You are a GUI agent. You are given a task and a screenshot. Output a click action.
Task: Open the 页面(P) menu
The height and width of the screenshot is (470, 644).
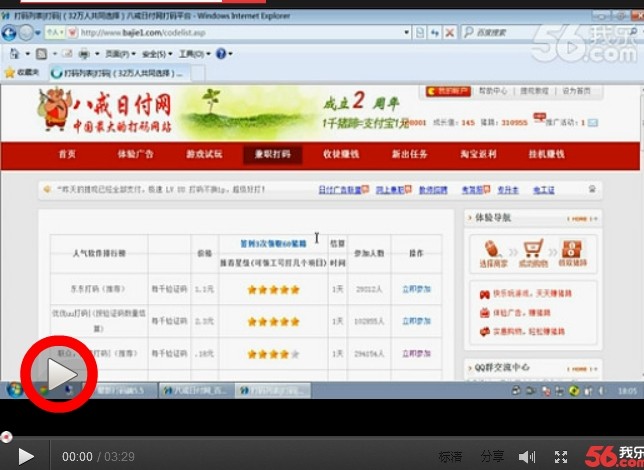click(120, 54)
